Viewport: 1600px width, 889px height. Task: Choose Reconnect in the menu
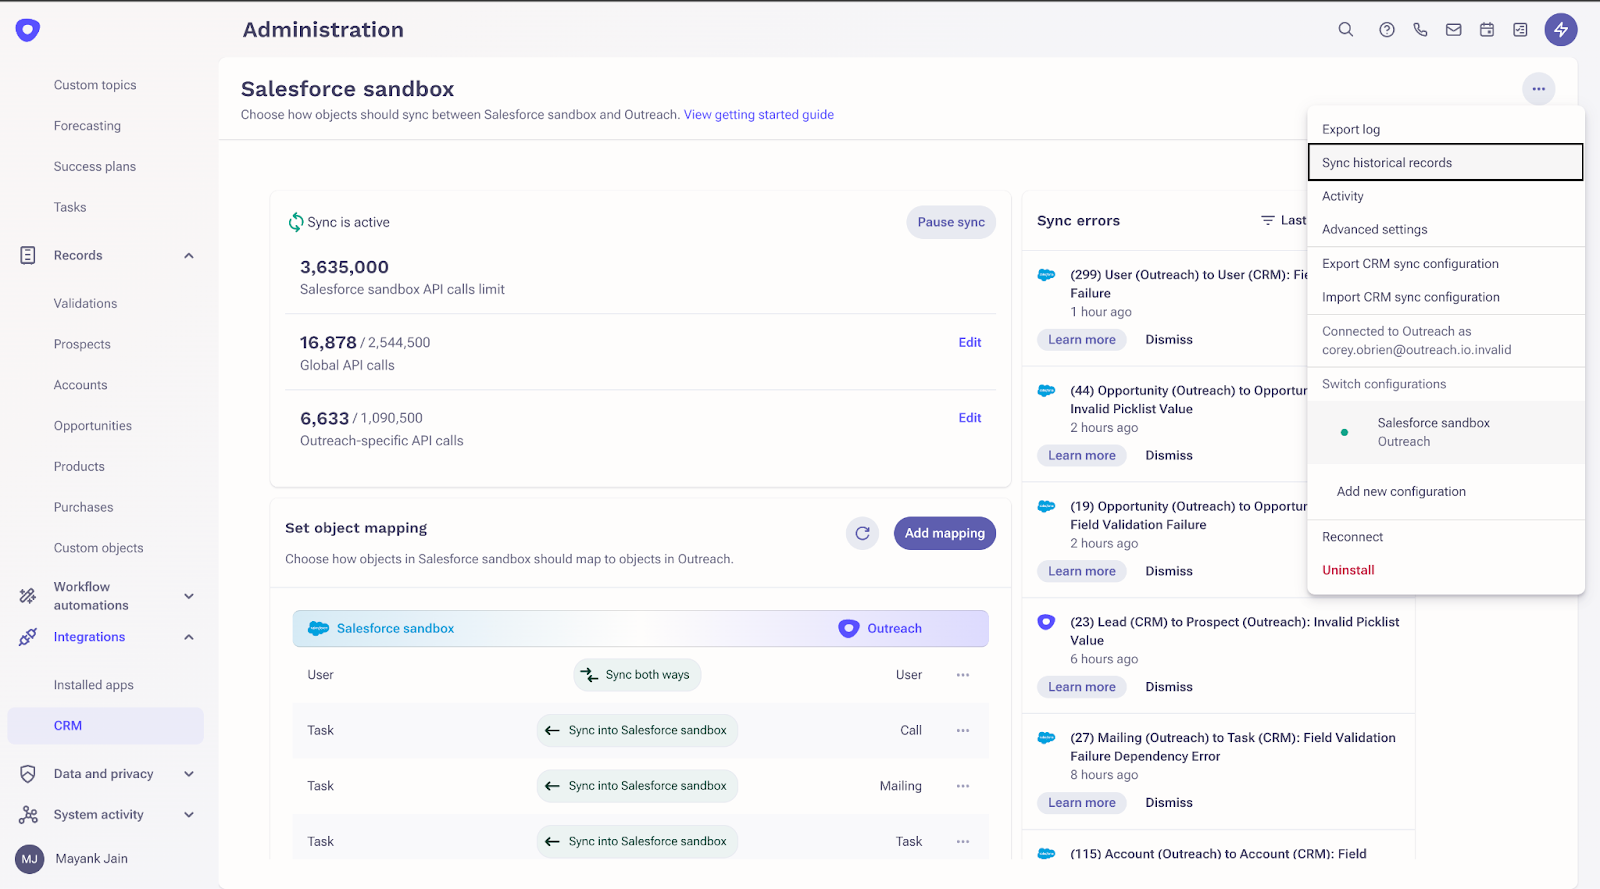(x=1446, y=537)
